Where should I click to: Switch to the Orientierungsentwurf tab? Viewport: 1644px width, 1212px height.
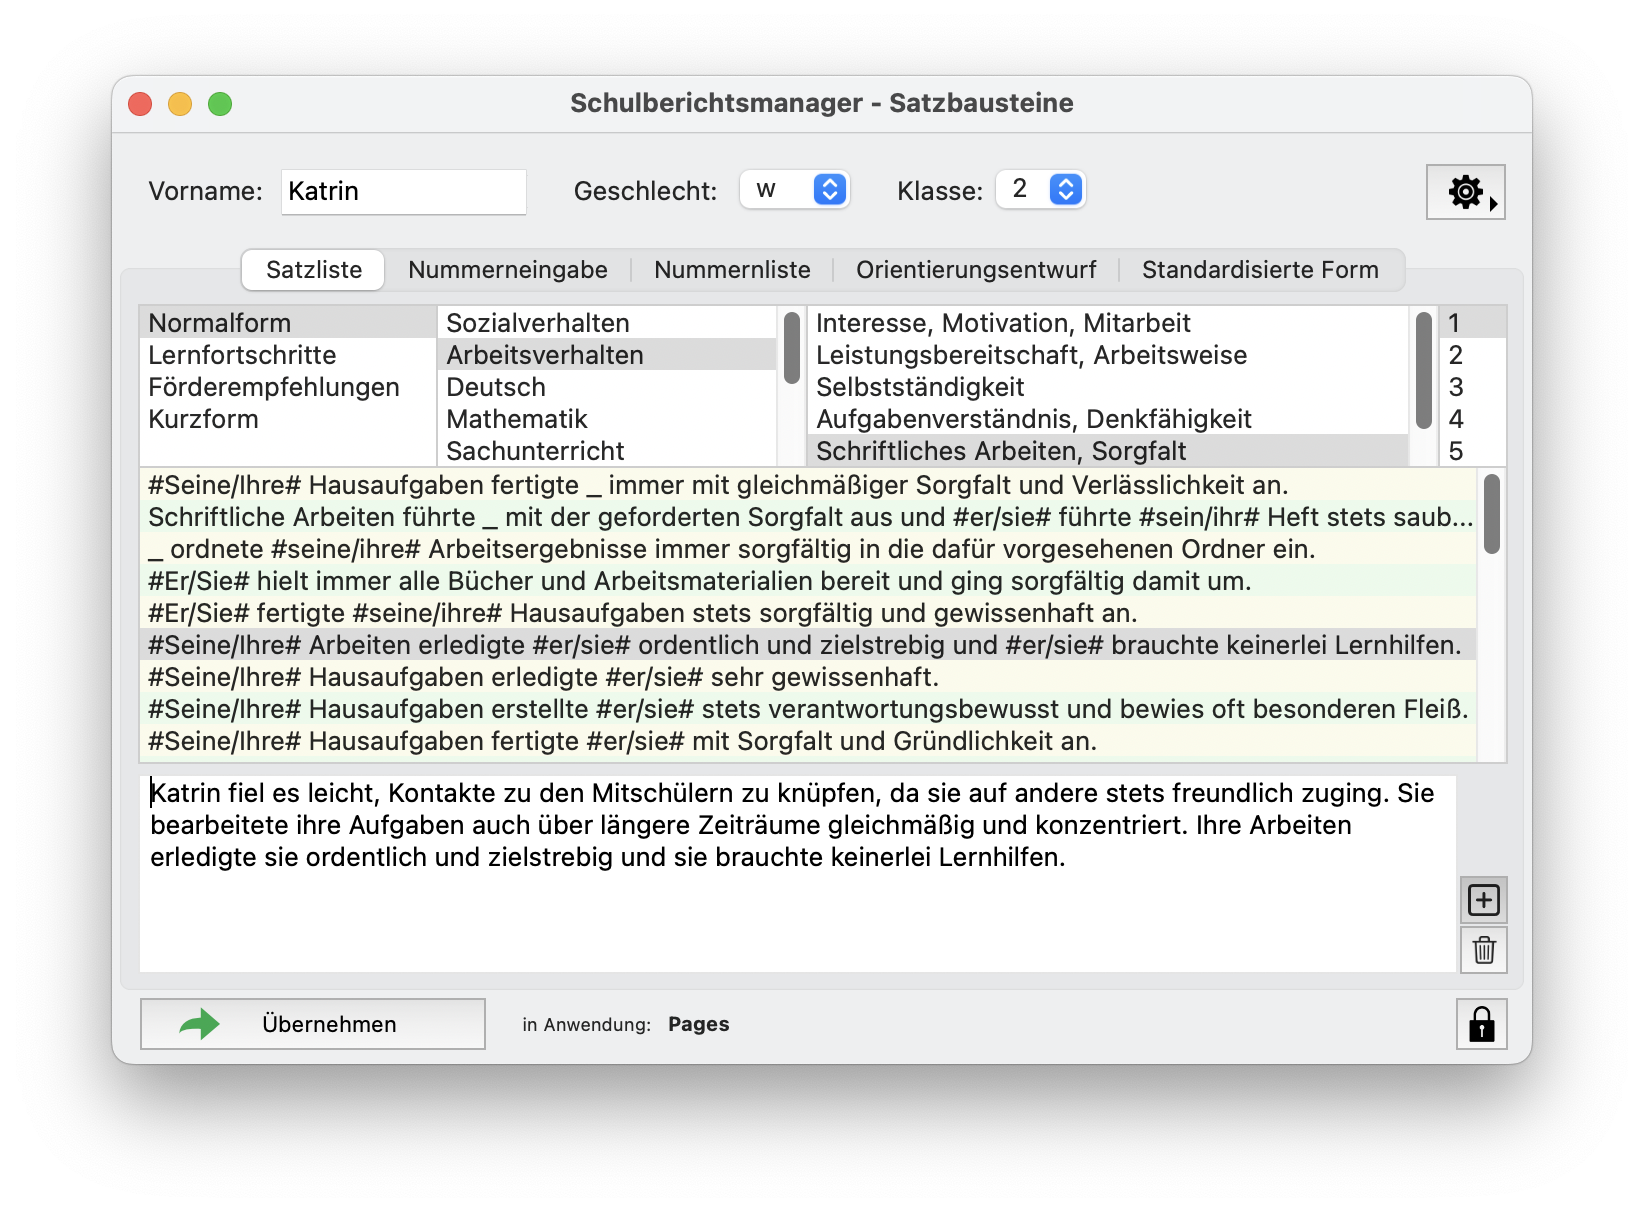[x=975, y=269]
